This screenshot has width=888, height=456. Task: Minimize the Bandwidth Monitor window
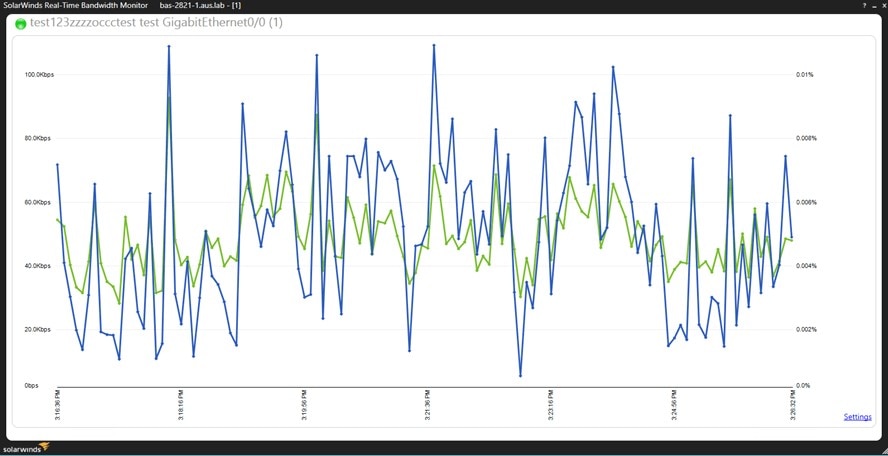[873, 5]
